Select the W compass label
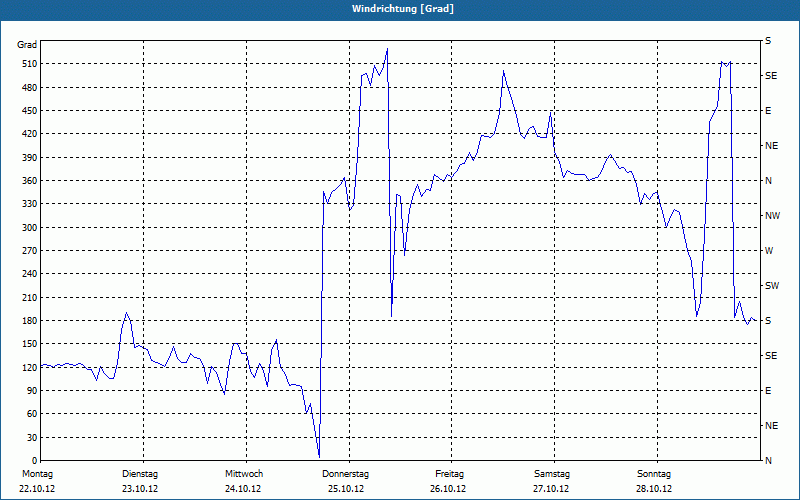 pyautogui.click(x=769, y=251)
